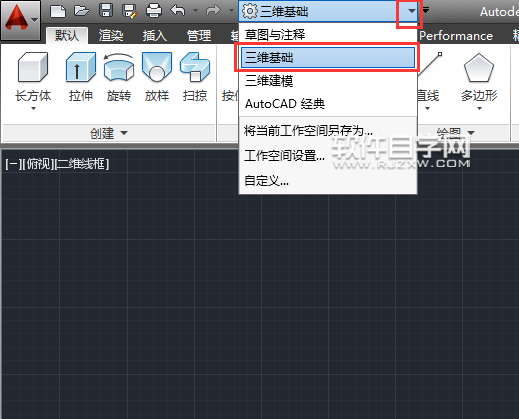
Task: Select the Sweep (扫掠) tool
Action: pos(195,77)
